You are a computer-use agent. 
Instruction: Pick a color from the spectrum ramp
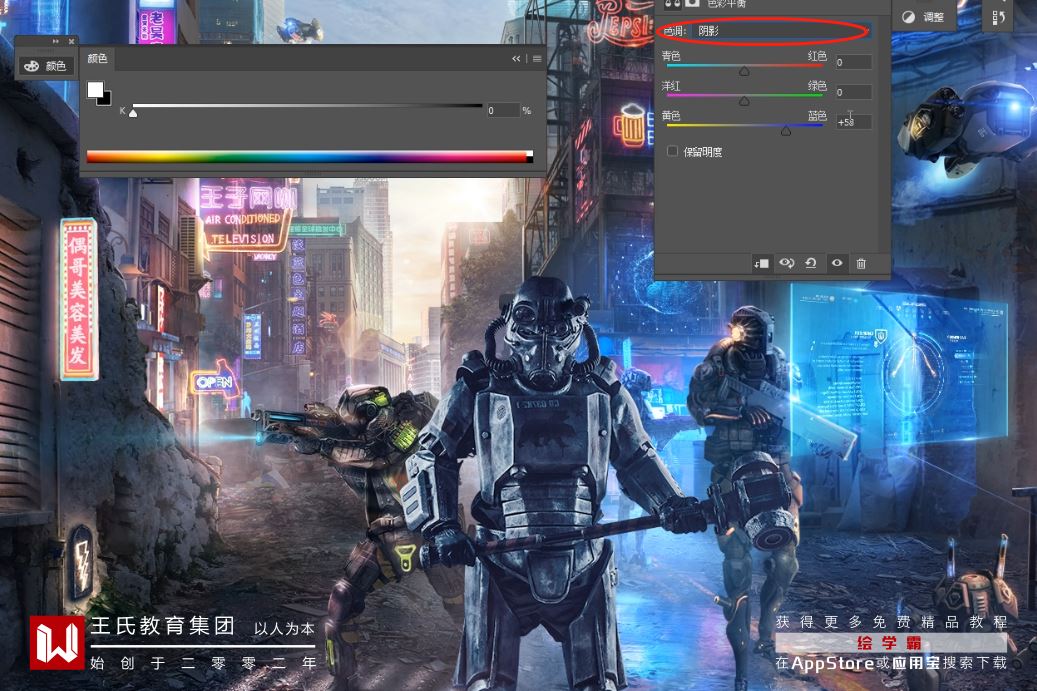pos(306,157)
